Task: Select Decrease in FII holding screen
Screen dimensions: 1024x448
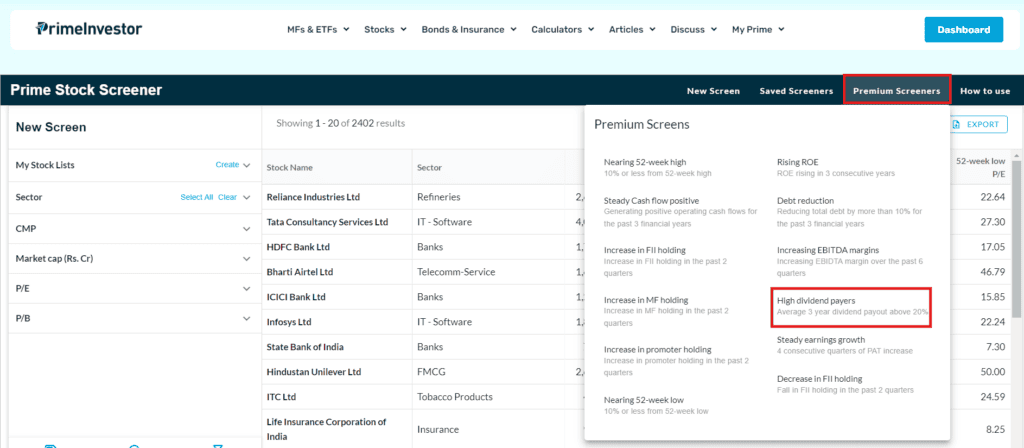Action: pos(845,384)
